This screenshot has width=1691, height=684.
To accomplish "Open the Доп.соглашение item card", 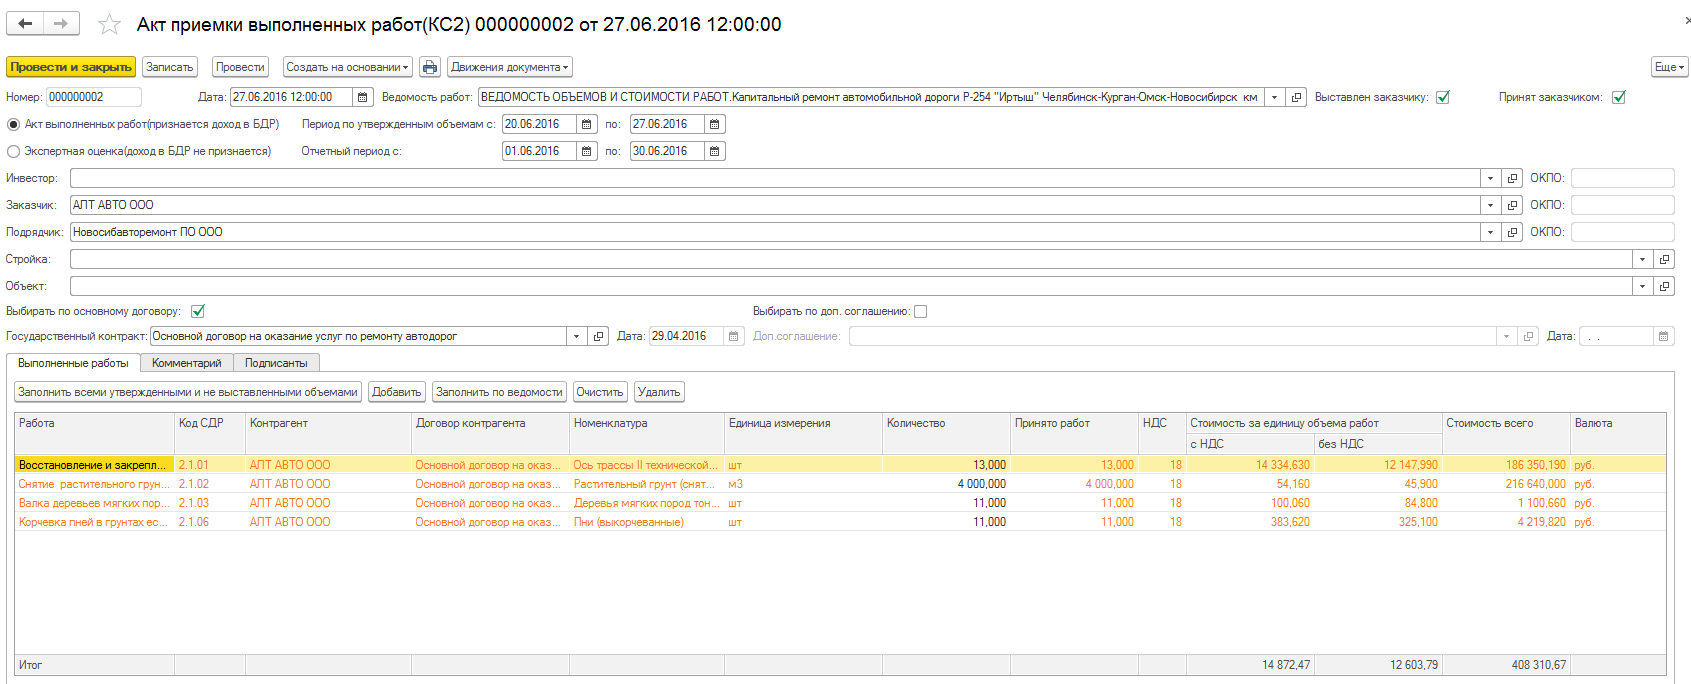I will [x=1528, y=336].
